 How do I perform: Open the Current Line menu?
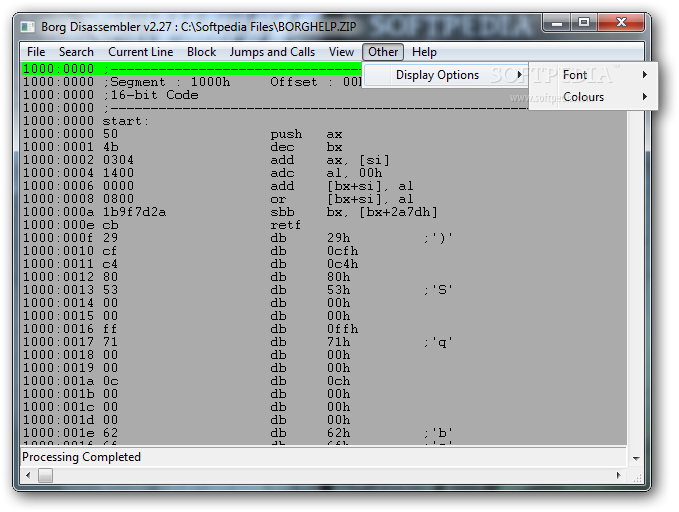(x=140, y=52)
